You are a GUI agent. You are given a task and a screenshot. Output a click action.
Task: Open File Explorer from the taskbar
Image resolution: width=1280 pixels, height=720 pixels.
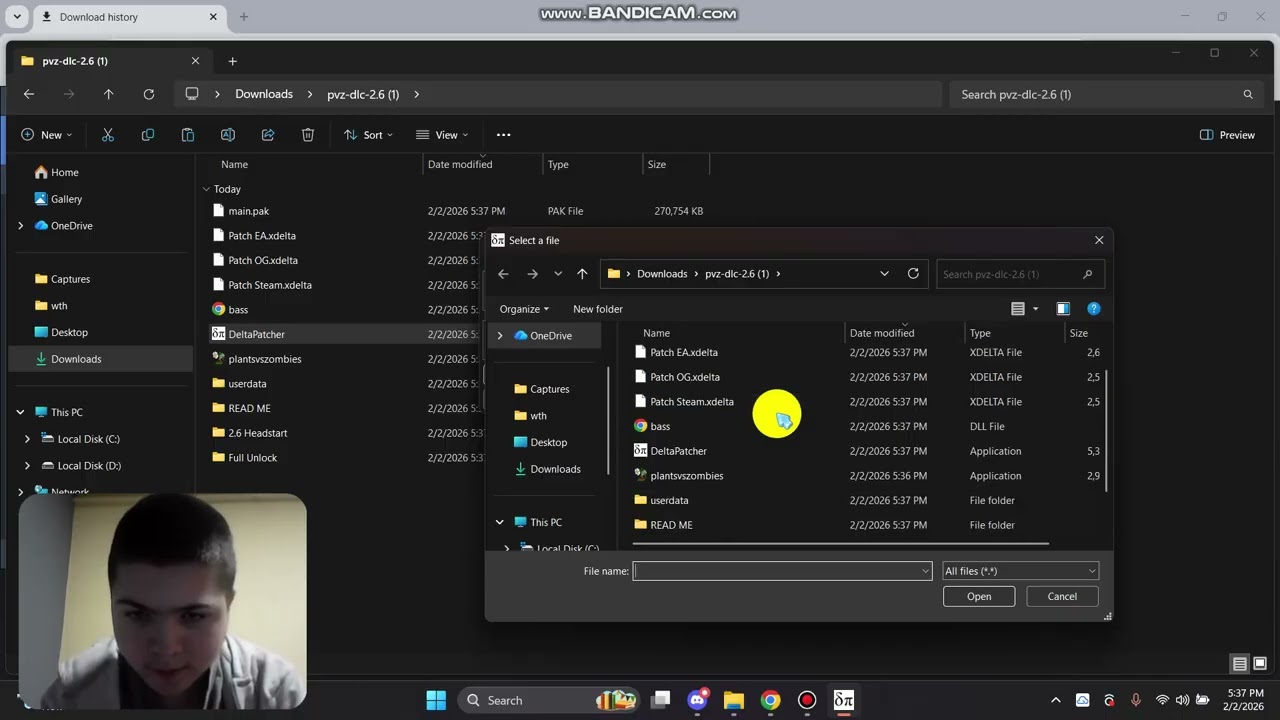coord(734,700)
